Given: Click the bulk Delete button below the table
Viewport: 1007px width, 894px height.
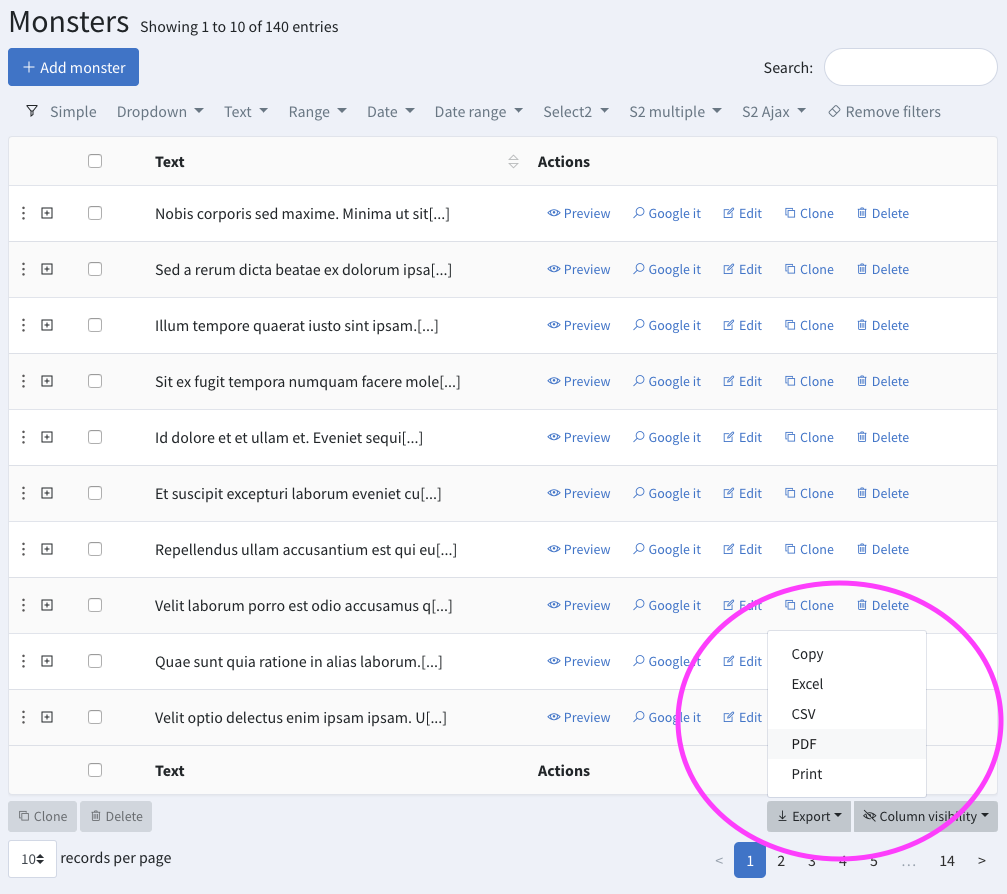Looking at the screenshot, I should coord(116,816).
